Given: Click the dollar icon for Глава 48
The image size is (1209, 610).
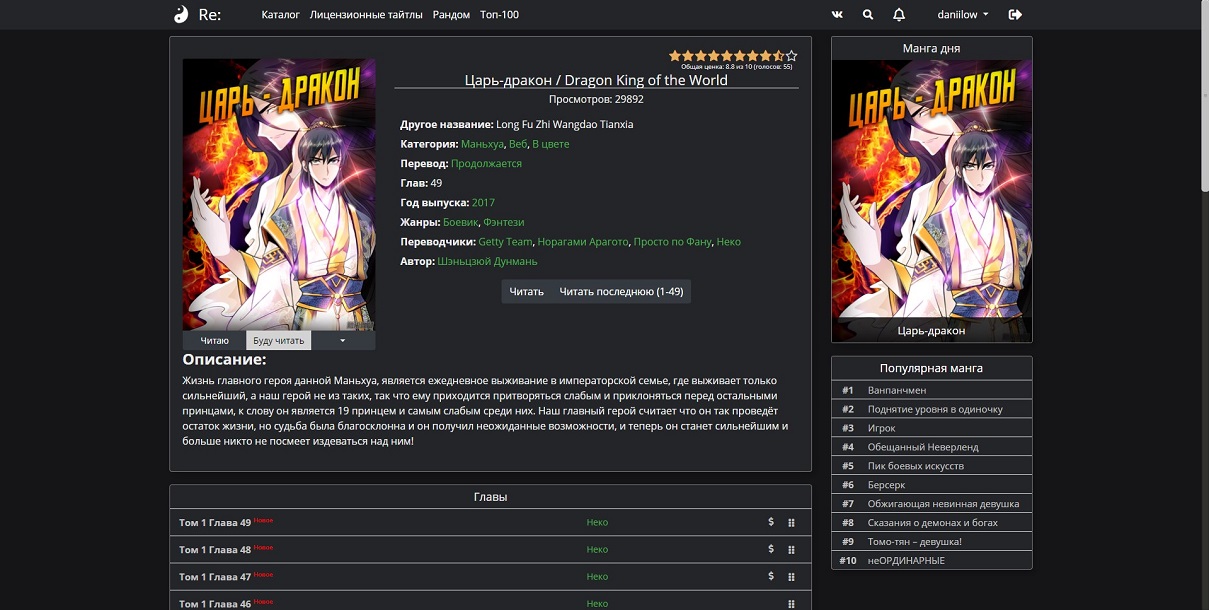Looking at the screenshot, I should tap(771, 549).
